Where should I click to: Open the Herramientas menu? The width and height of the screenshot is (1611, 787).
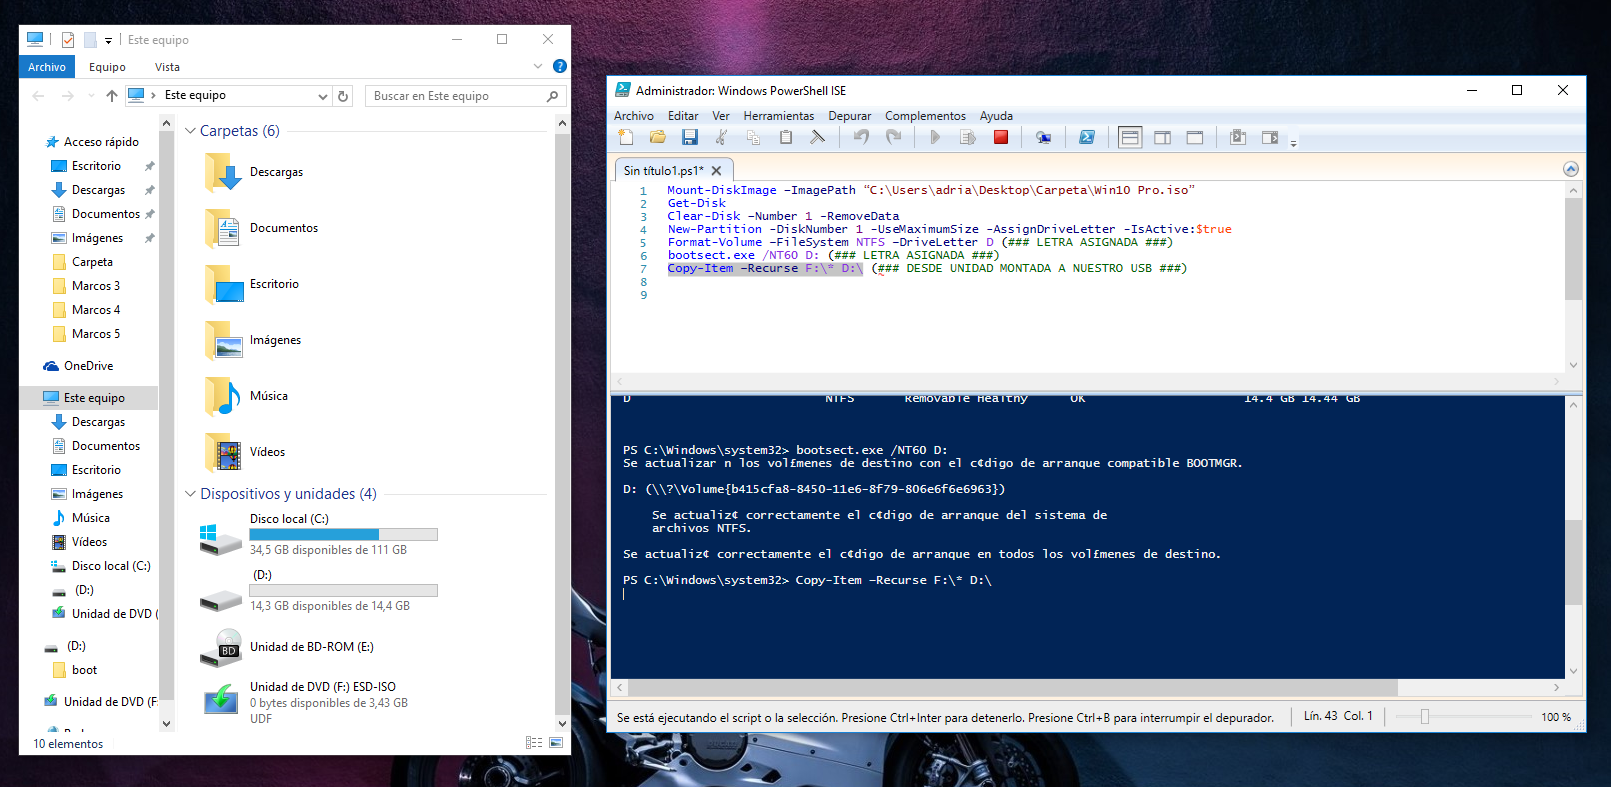[779, 116]
